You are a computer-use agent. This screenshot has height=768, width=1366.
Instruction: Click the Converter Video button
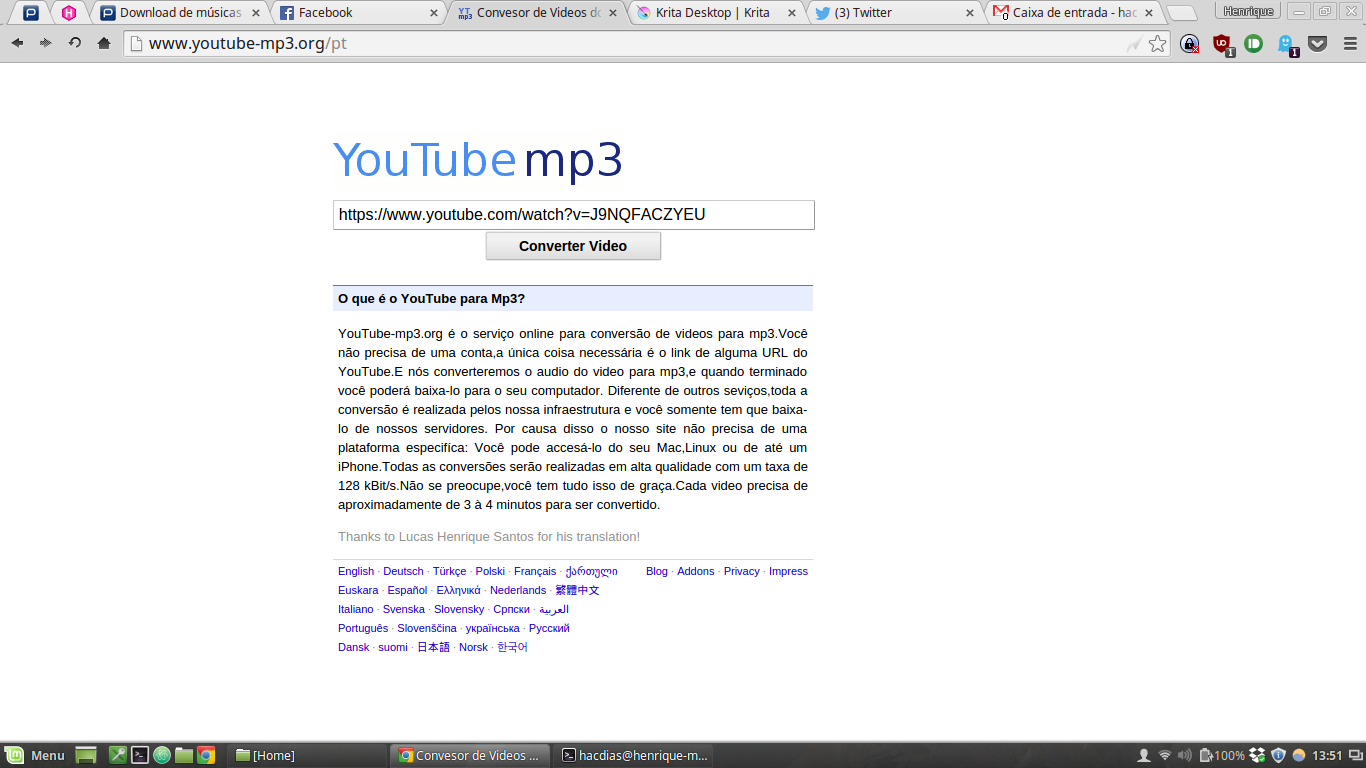coord(573,246)
